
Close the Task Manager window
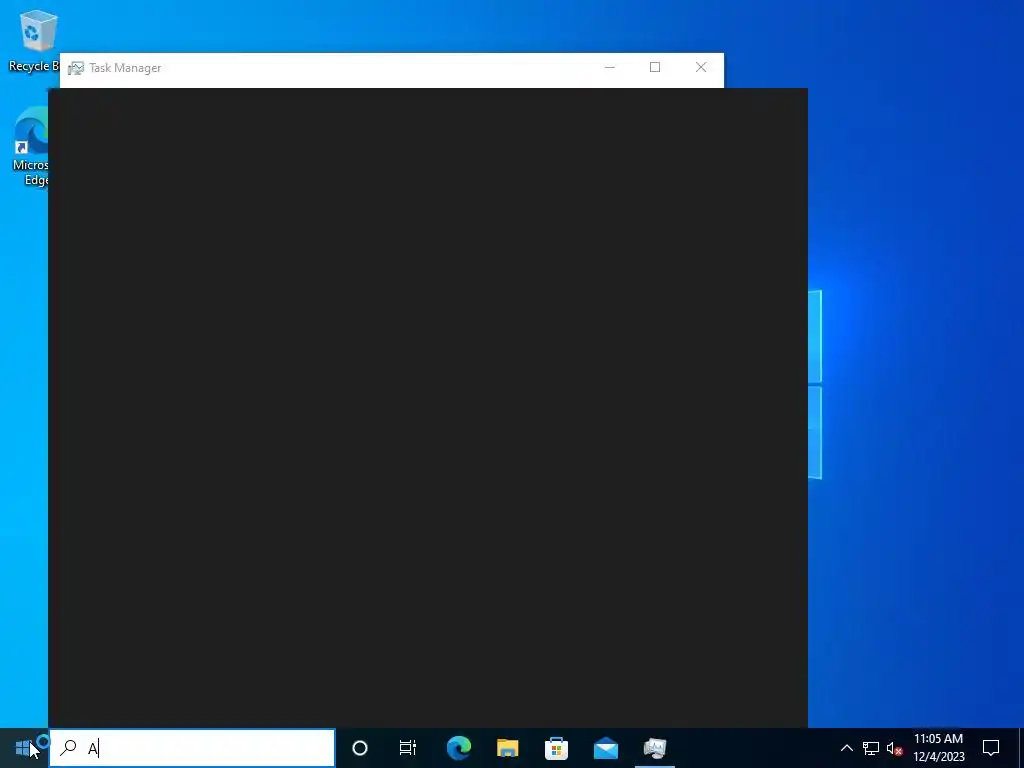(701, 67)
